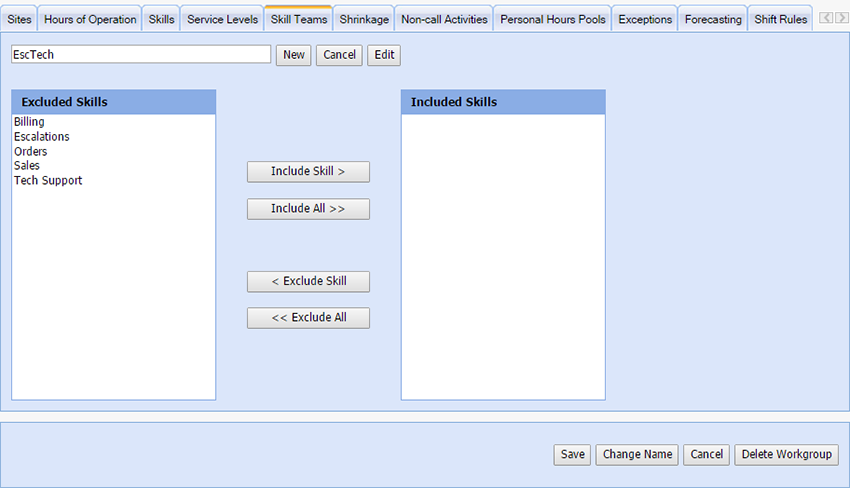Switch to the Hours of Operation tab

click(90, 19)
